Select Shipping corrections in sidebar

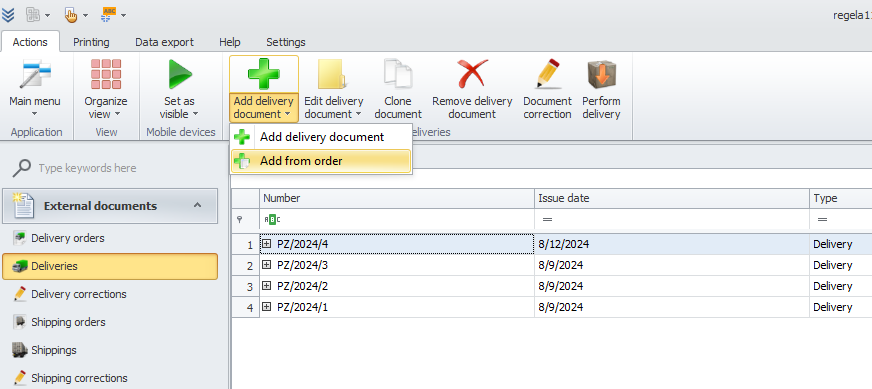(x=110, y=377)
